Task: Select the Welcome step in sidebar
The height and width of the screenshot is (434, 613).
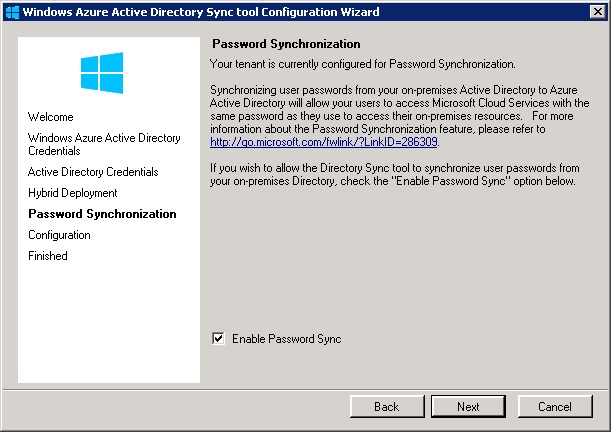Action: [51, 117]
